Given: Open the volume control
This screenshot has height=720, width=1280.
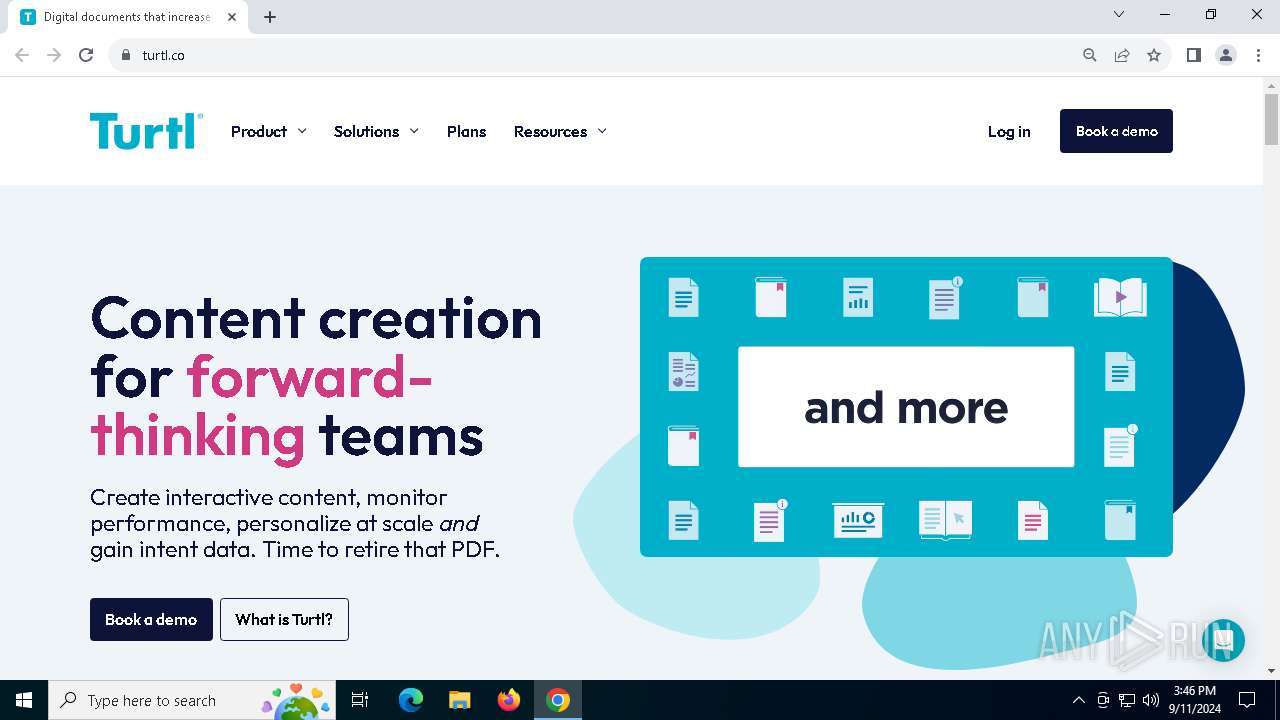Looking at the screenshot, I should coord(1151,700).
